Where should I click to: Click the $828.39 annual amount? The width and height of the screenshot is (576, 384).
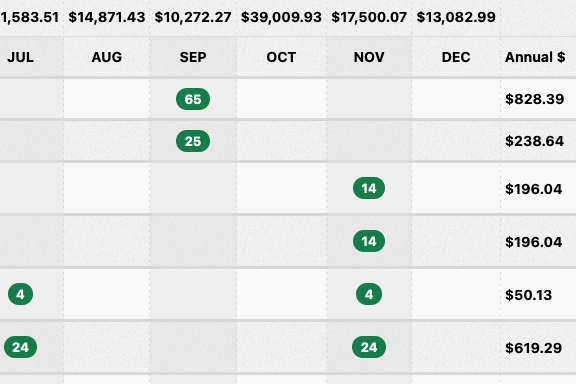534,99
